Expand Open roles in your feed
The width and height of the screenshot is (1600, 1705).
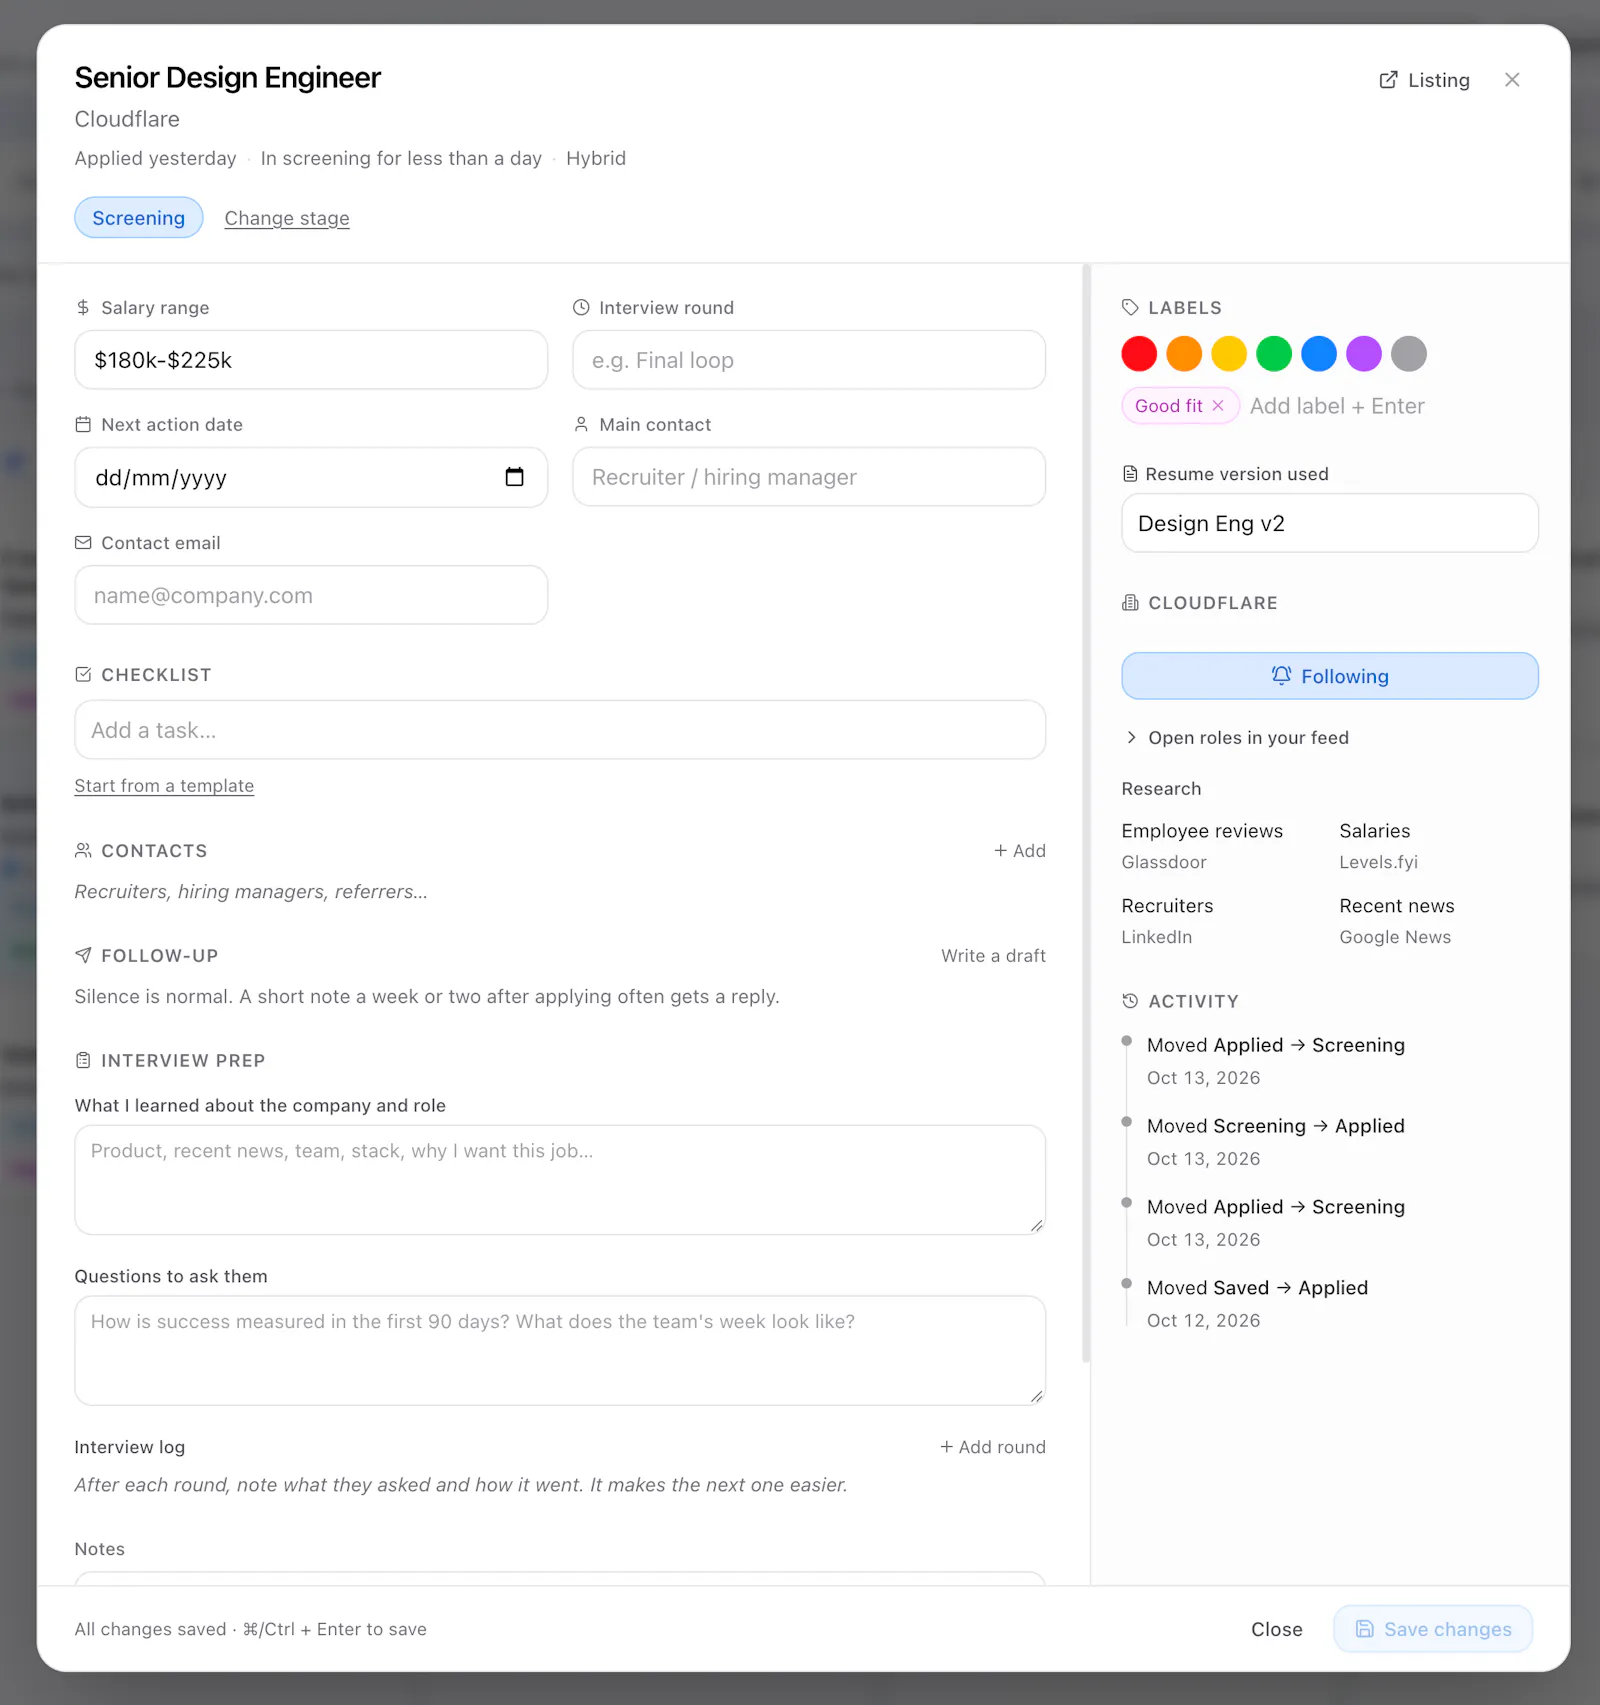[1237, 738]
